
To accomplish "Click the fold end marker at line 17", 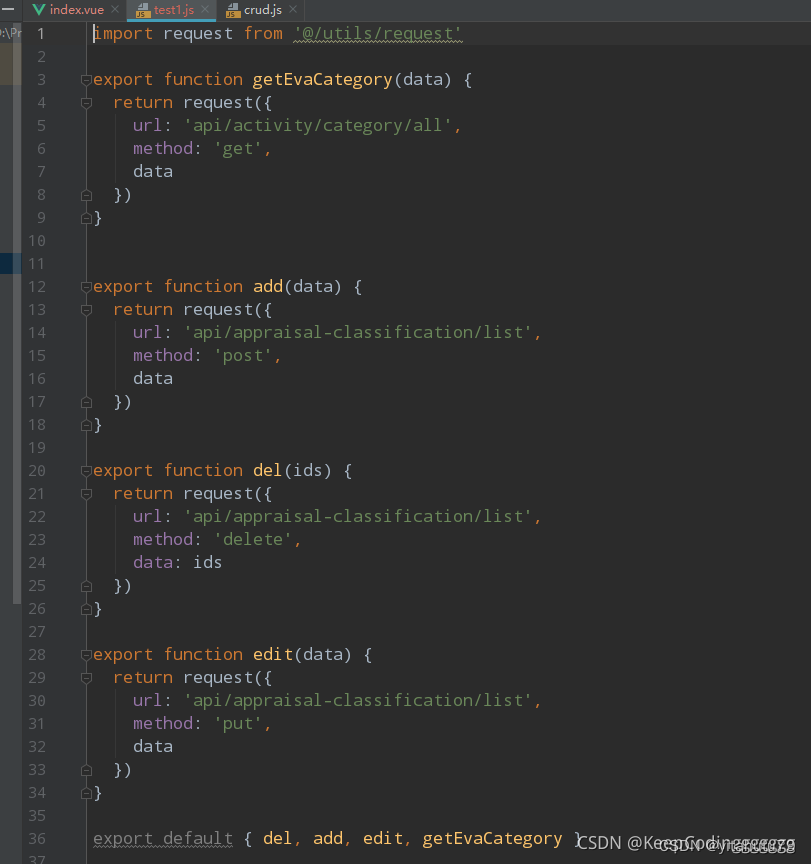I will 86,402.
